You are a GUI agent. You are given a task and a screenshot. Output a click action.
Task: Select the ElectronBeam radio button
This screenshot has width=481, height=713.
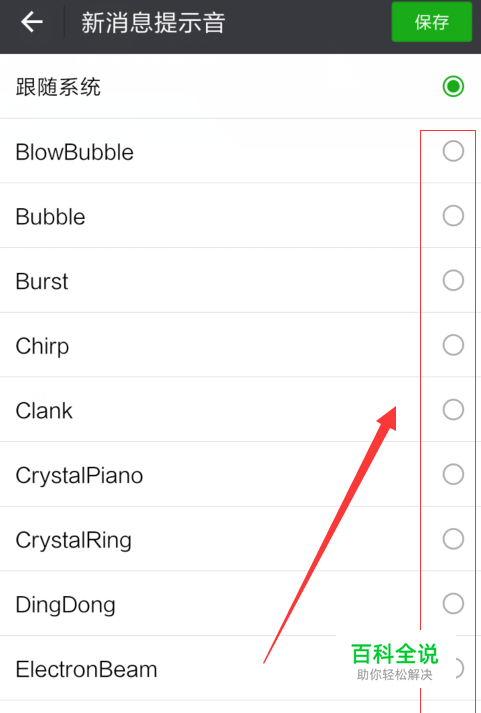pyautogui.click(x=457, y=668)
